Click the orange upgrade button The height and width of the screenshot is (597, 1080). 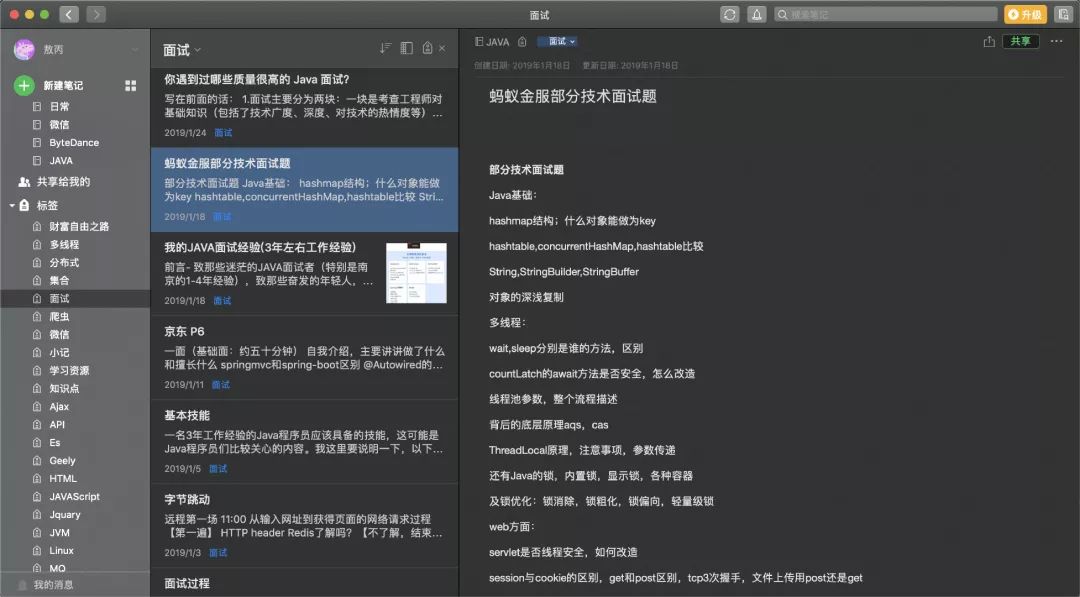pos(1026,14)
